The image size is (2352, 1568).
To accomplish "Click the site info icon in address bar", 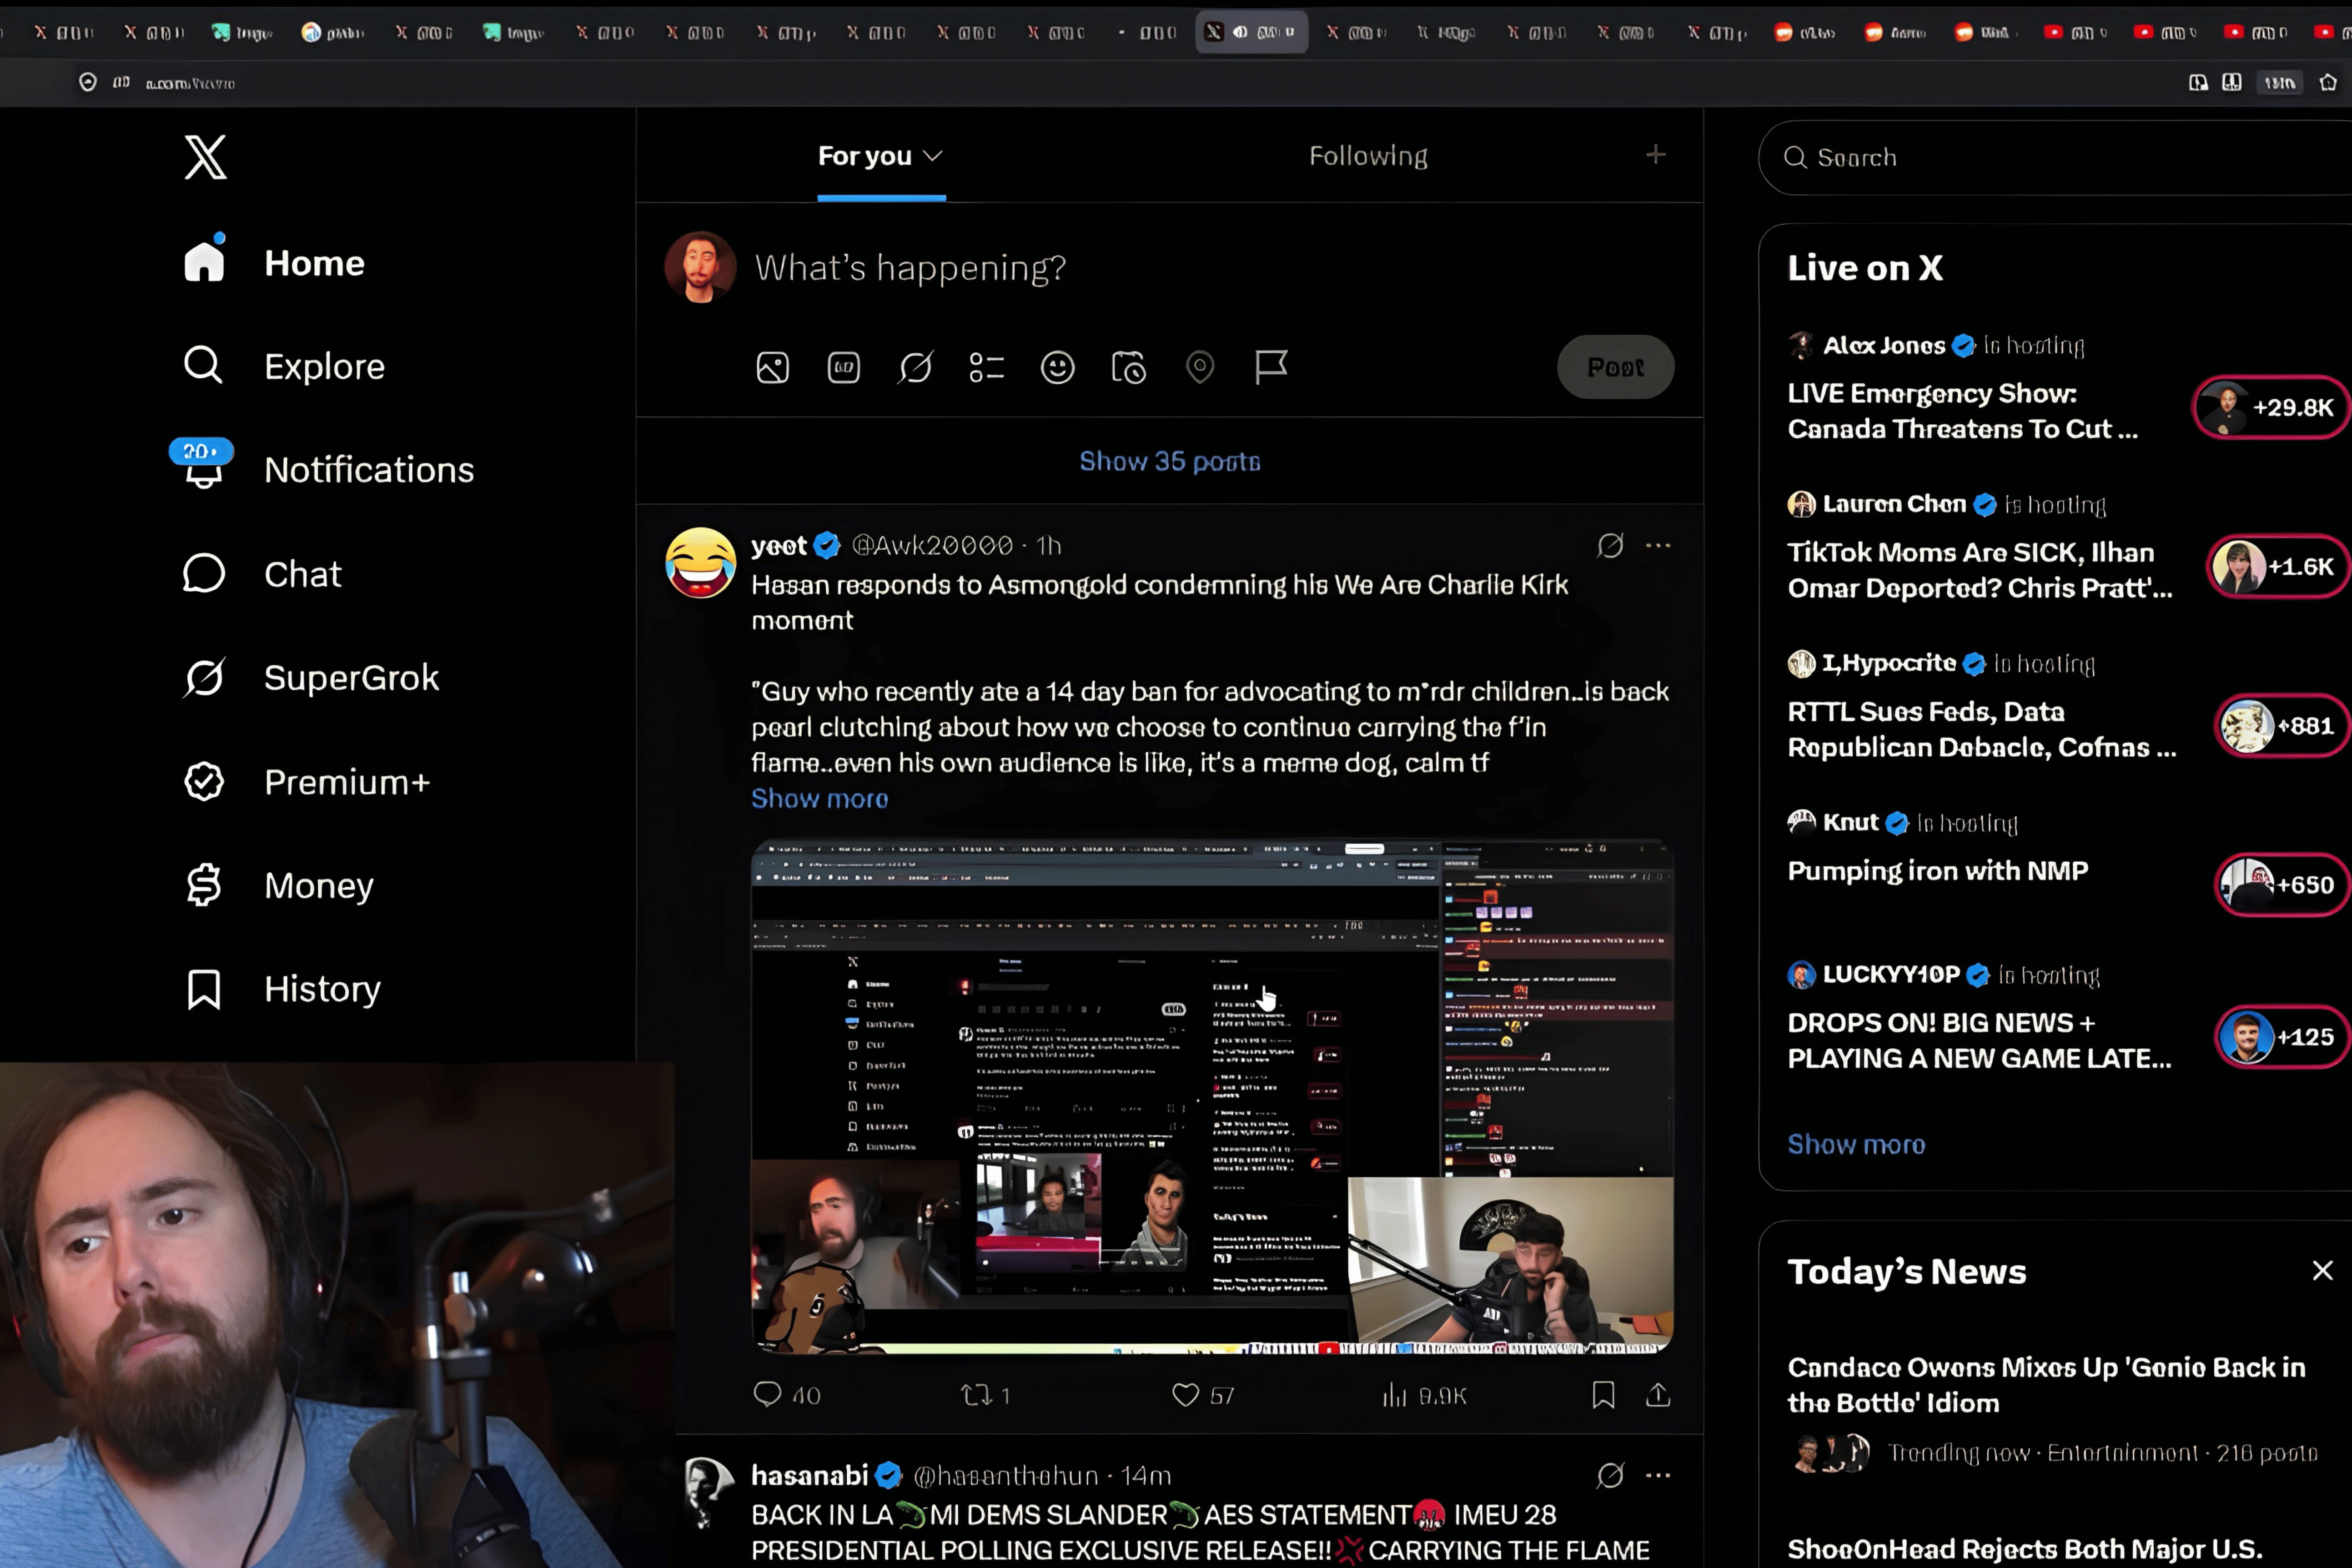I will [x=88, y=82].
